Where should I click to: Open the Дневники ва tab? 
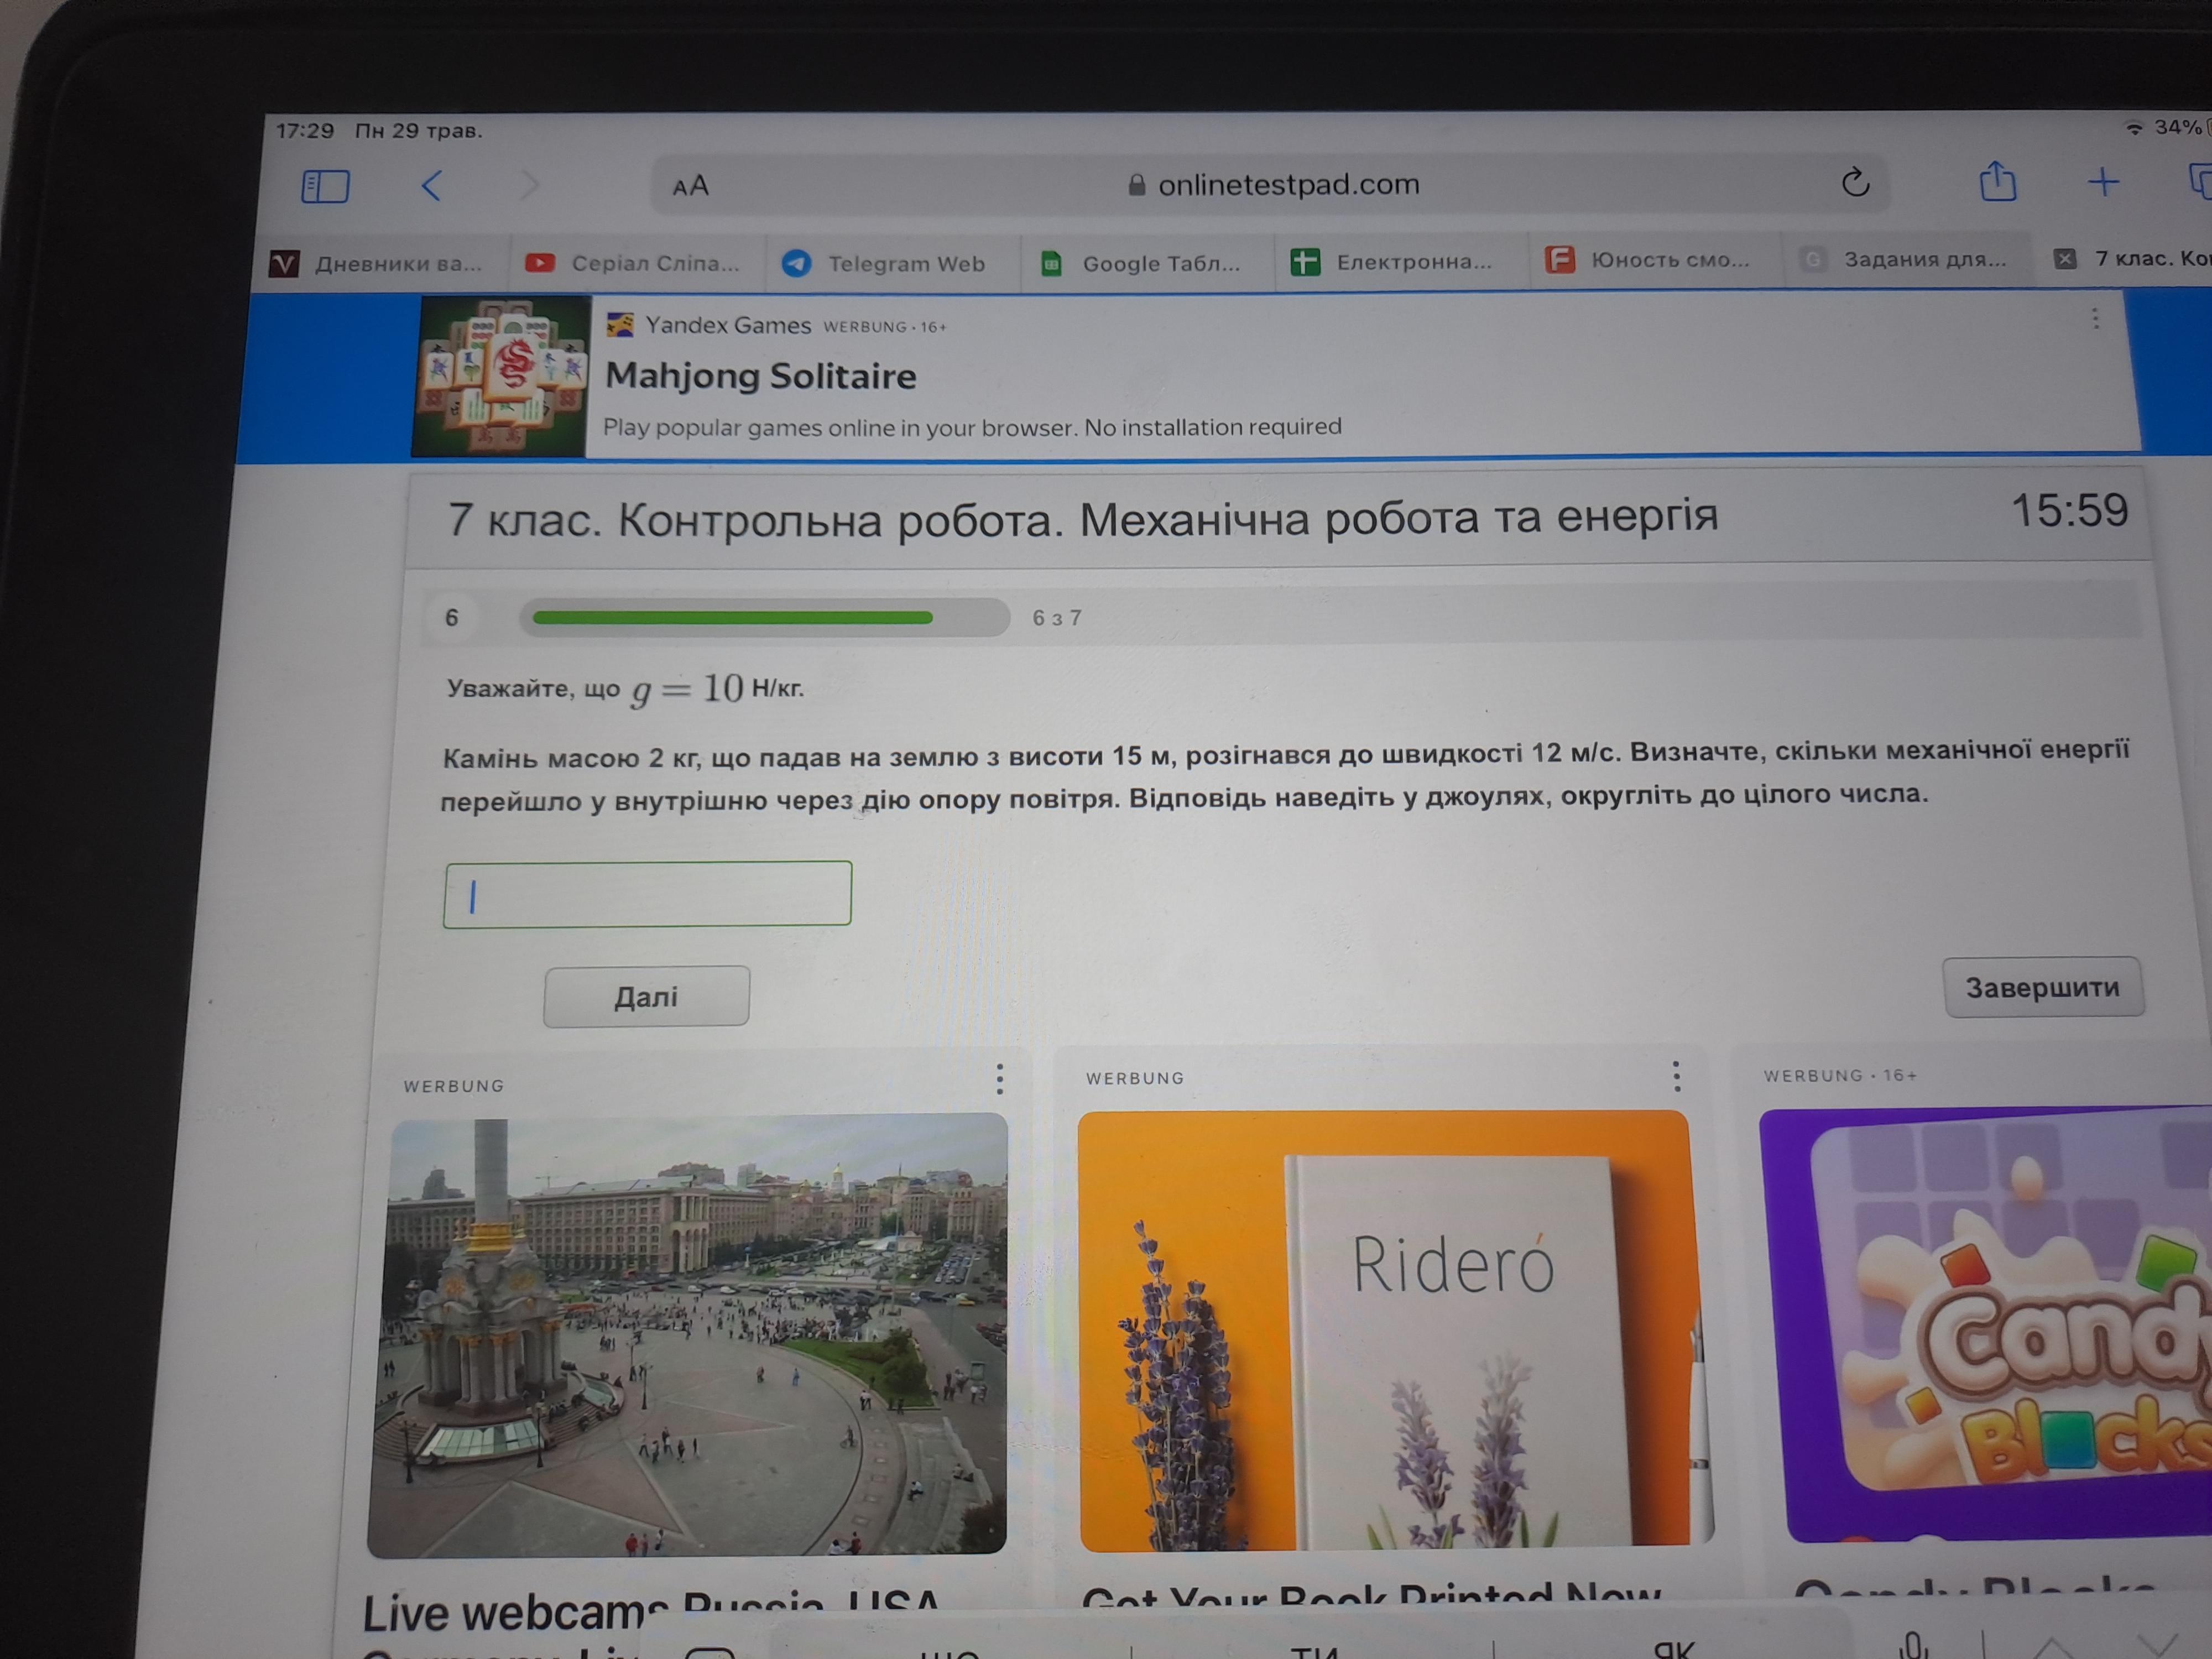pyautogui.click(x=378, y=264)
